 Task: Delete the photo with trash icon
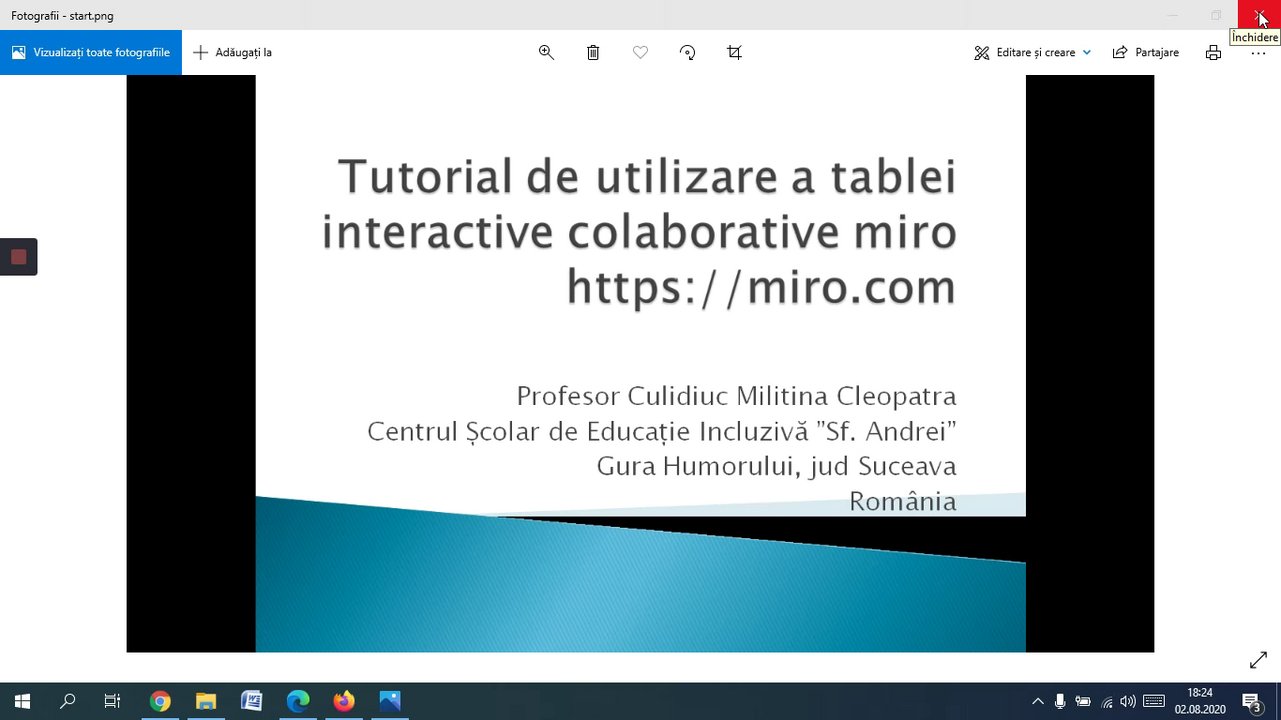tap(593, 52)
